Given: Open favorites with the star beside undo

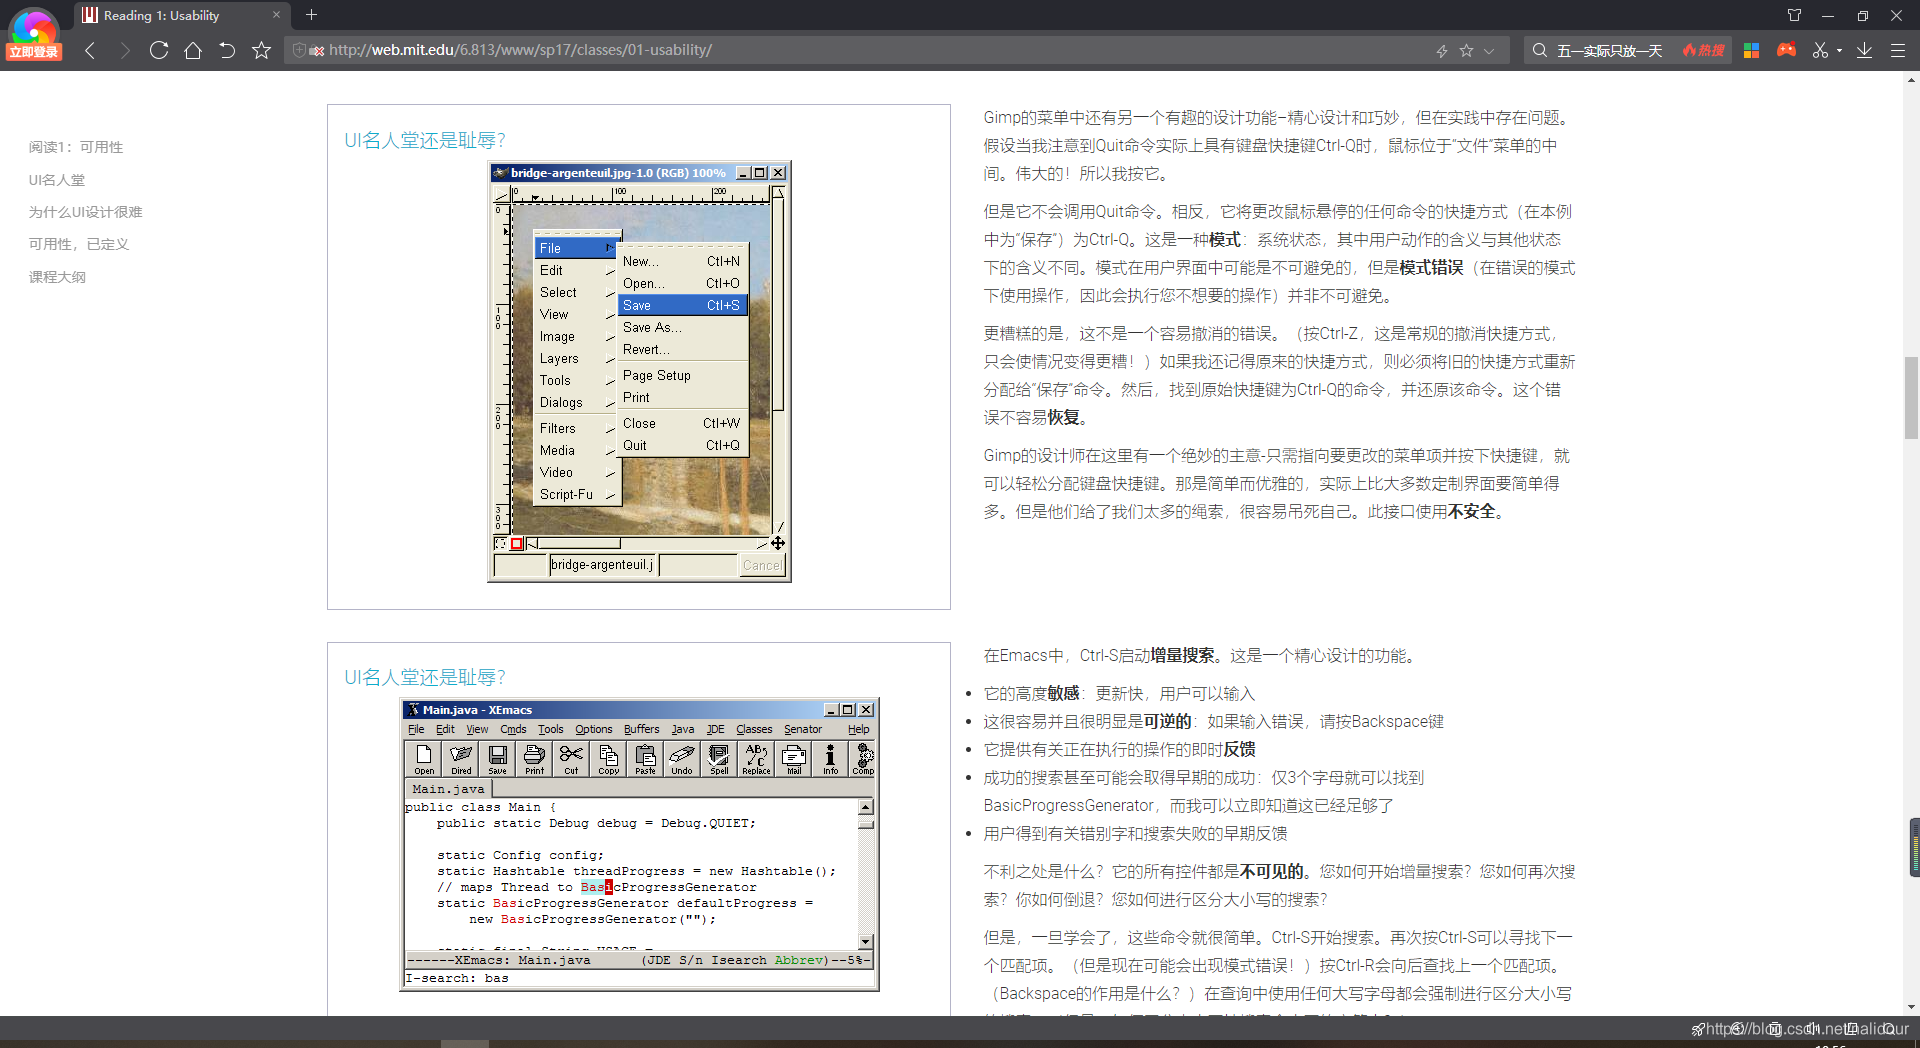Looking at the screenshot, I should point(261,50).
